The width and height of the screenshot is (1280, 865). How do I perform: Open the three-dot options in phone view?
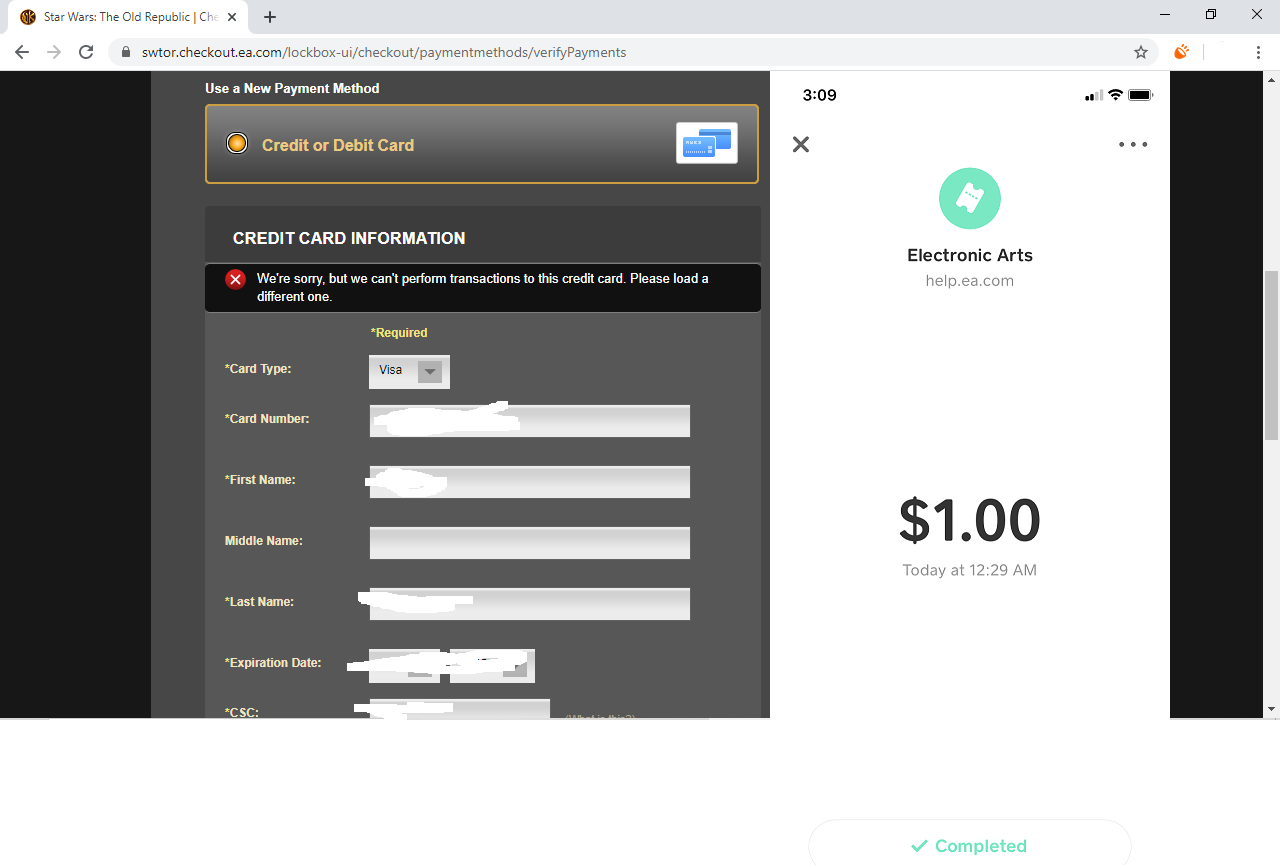pyautogui.click(x=1133, y=144)
